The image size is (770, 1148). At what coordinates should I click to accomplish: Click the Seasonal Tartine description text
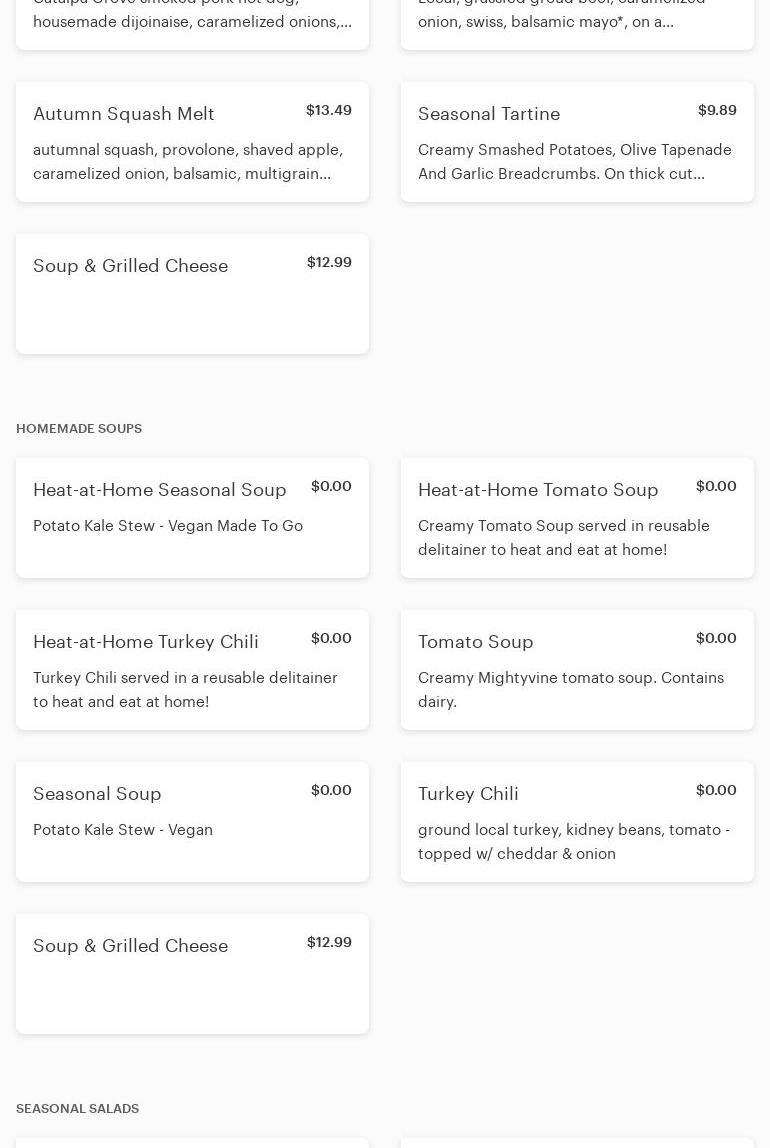[575, 162]
